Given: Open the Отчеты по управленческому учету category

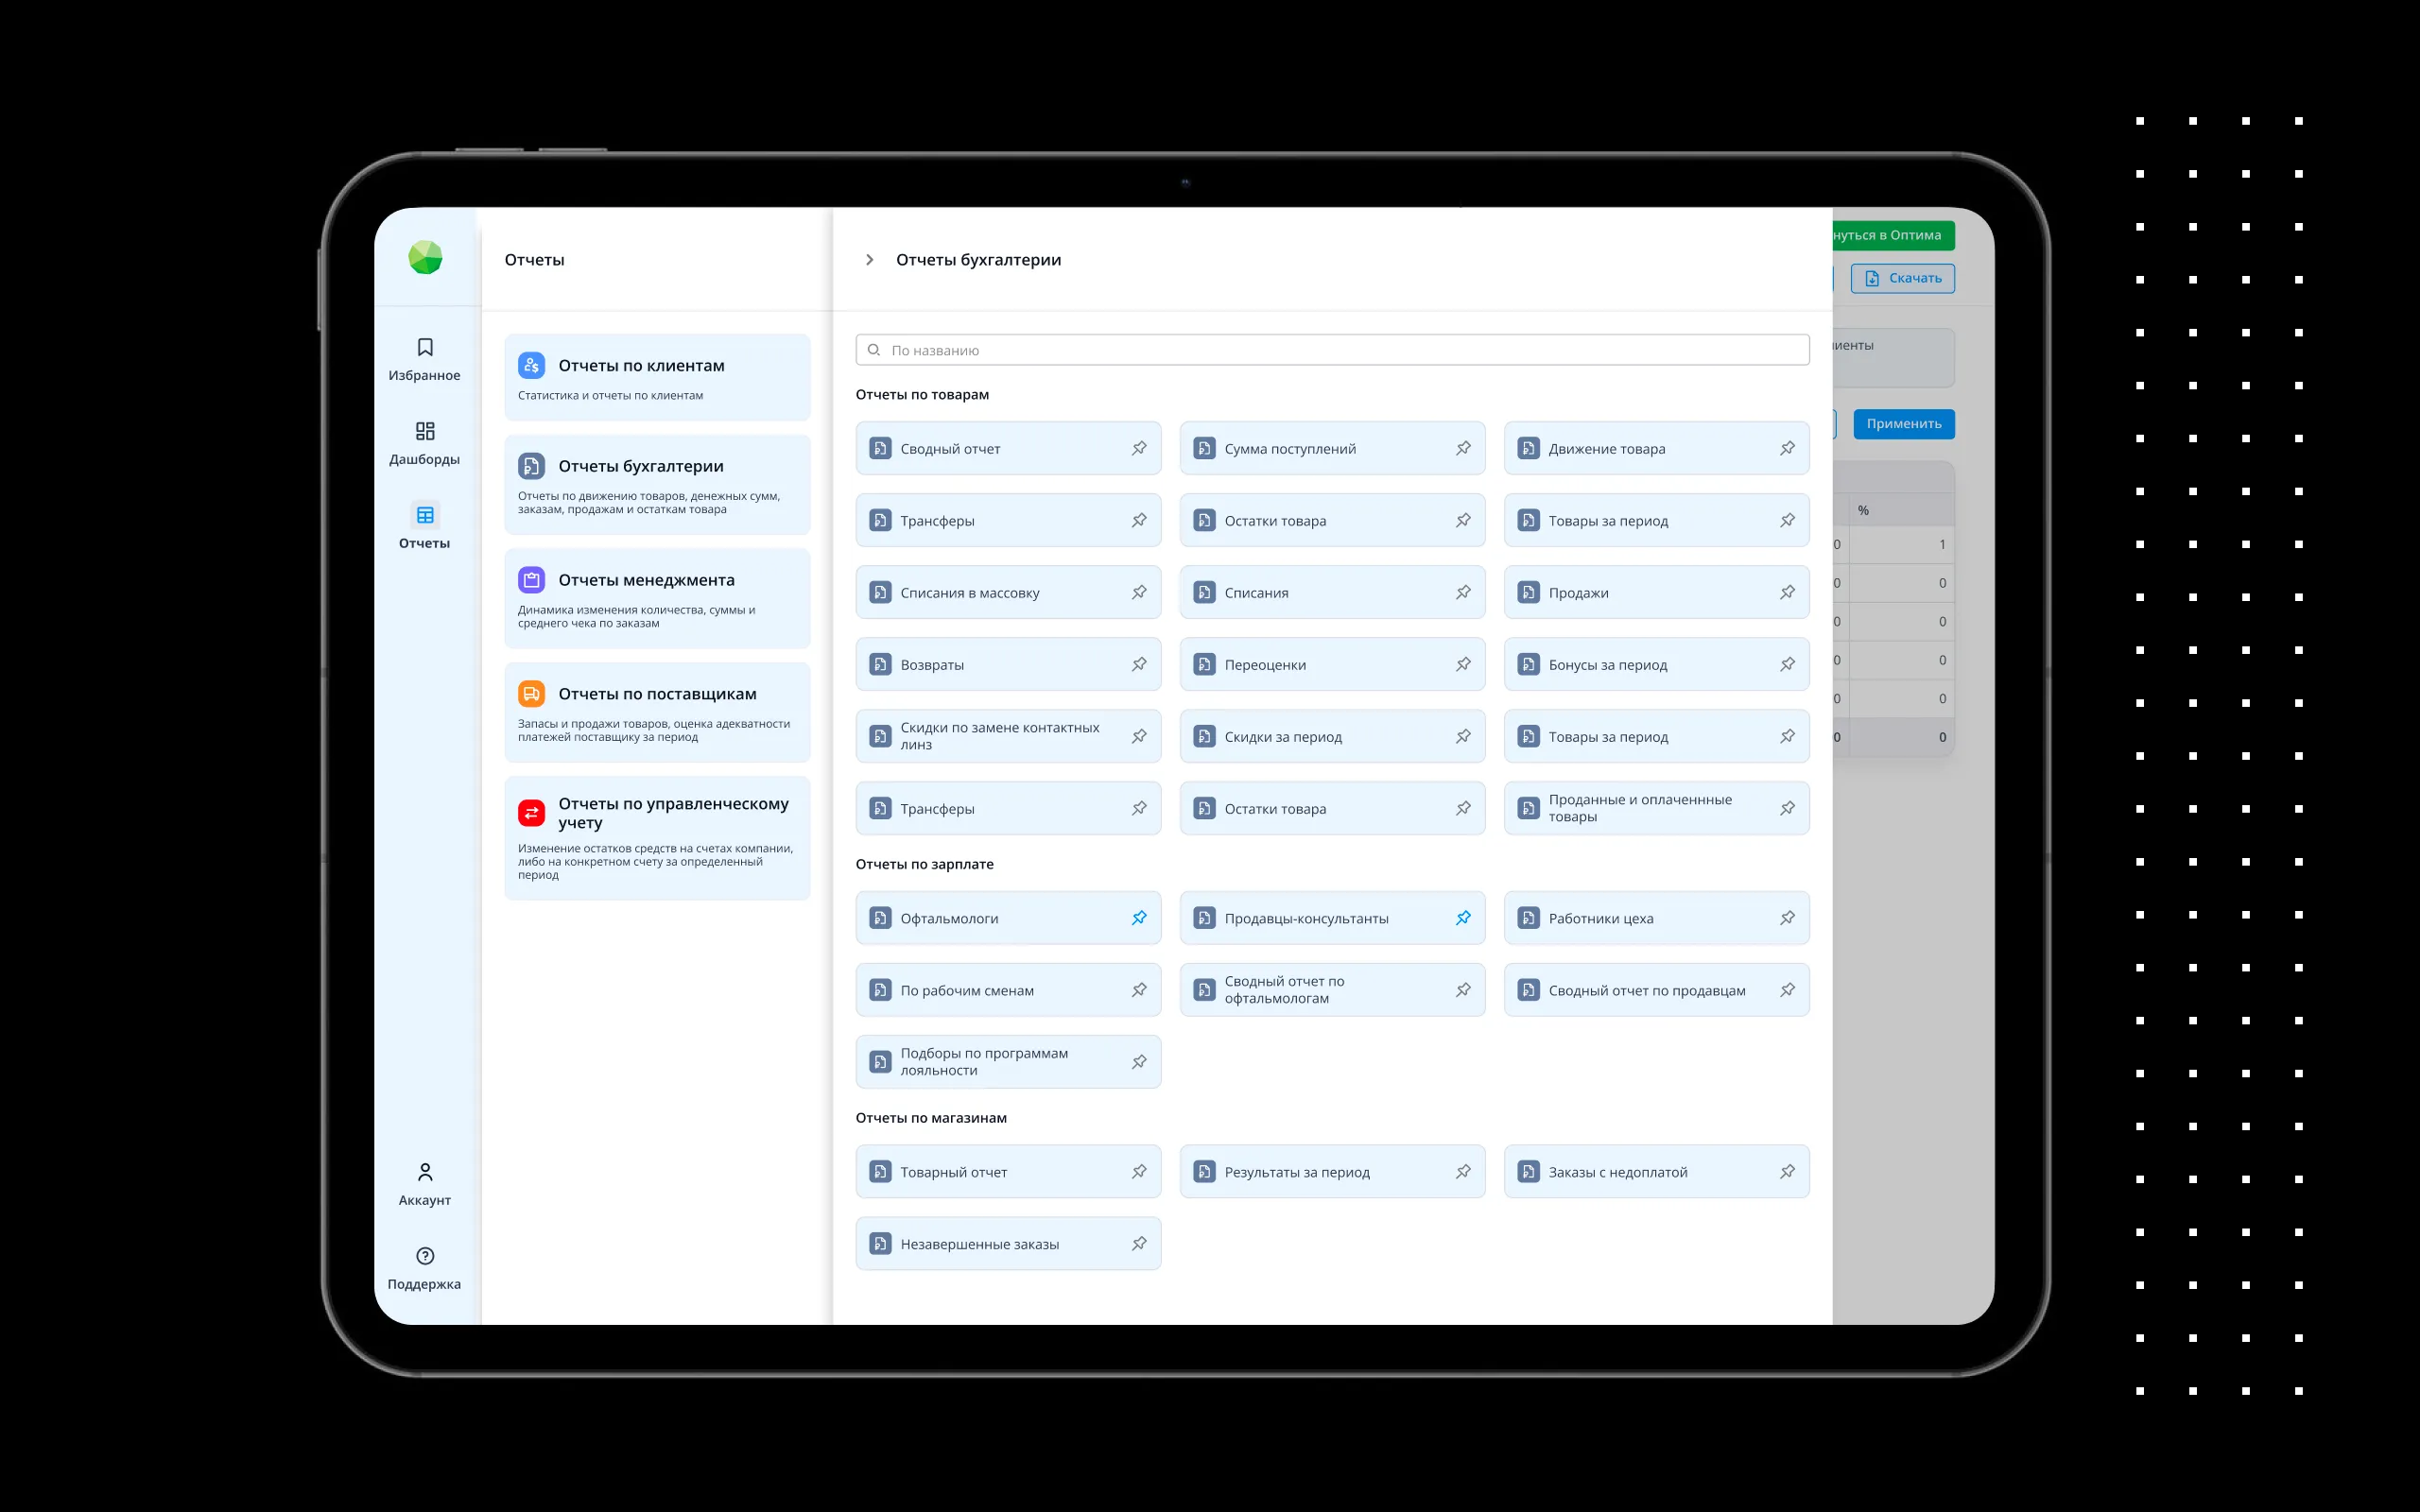Looking at the screenshot, I should click(x=657, y=838).
